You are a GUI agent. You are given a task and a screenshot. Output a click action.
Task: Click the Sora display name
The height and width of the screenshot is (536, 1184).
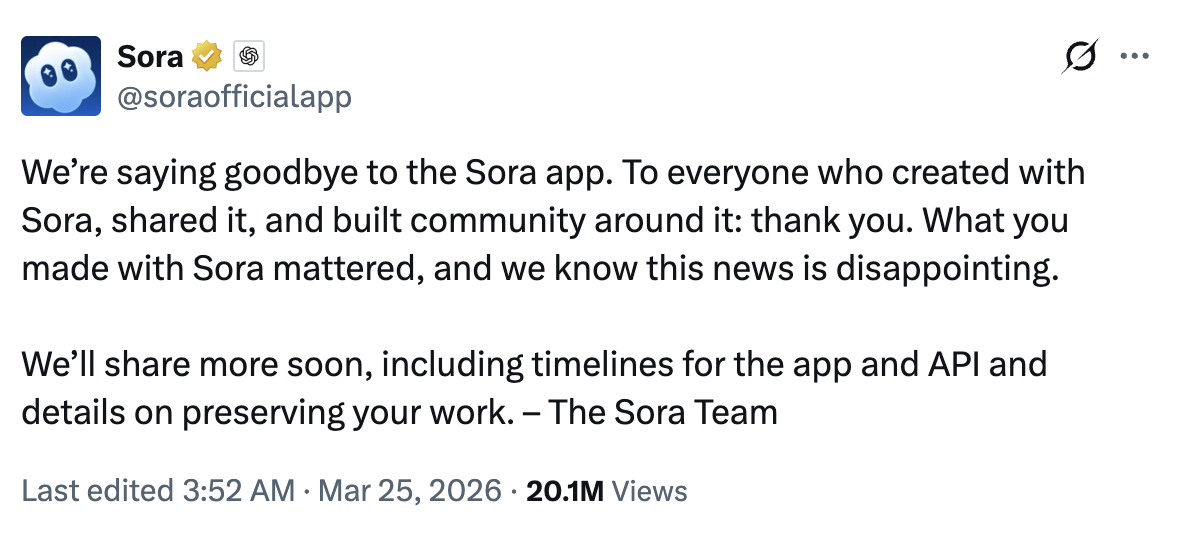(150, 57)
